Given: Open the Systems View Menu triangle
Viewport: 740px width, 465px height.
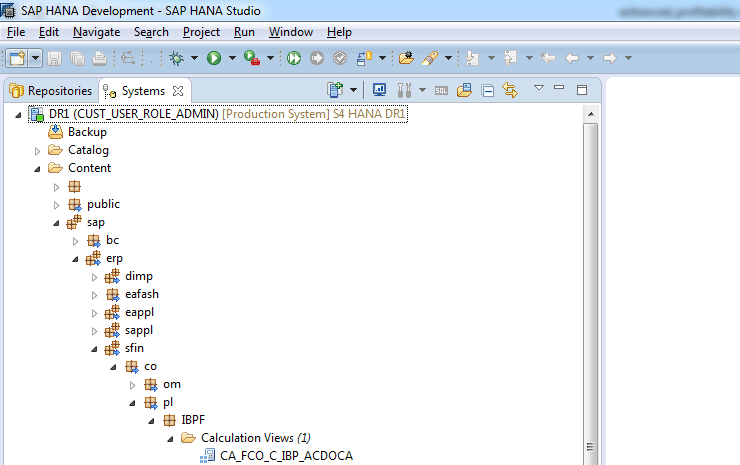Looking at the screenshot, I should (x=539, y=88).
